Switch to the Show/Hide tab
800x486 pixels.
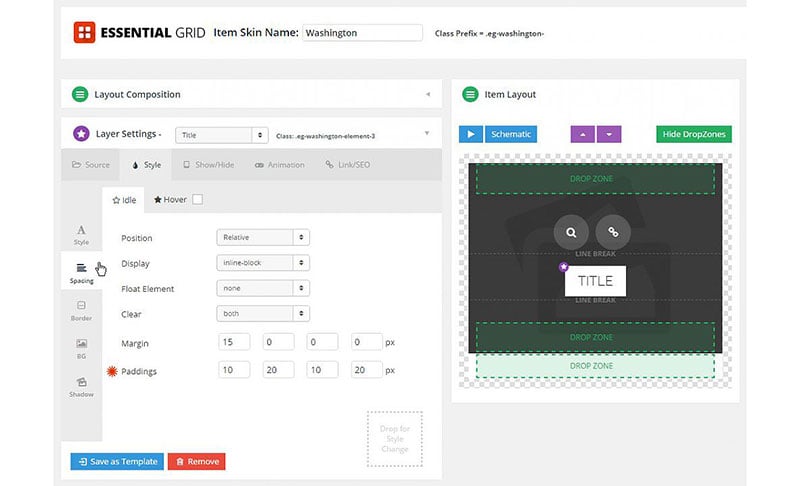tap(209, 165)
